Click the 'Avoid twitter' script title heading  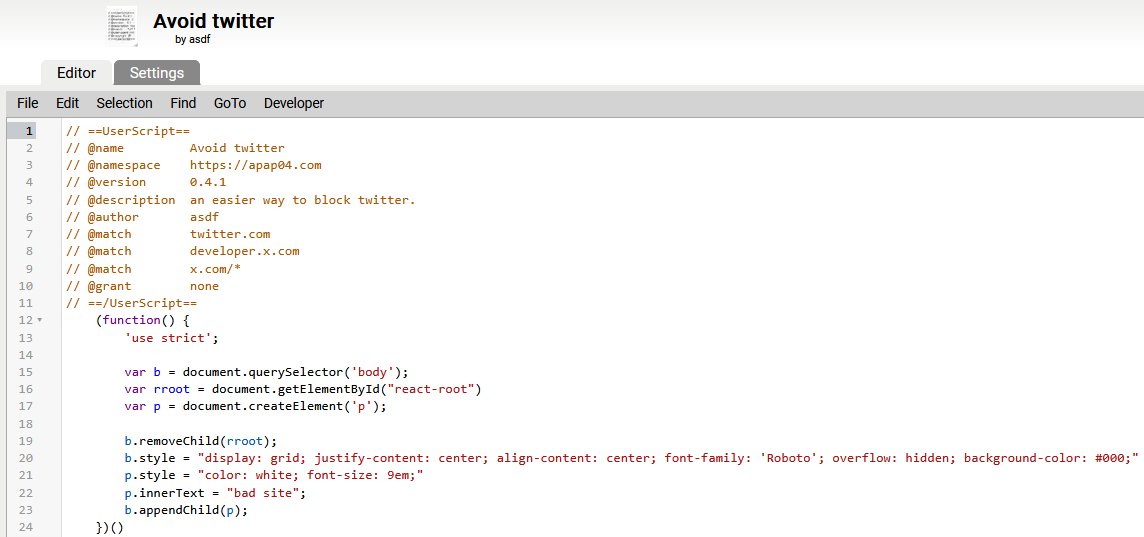point(214,21)
